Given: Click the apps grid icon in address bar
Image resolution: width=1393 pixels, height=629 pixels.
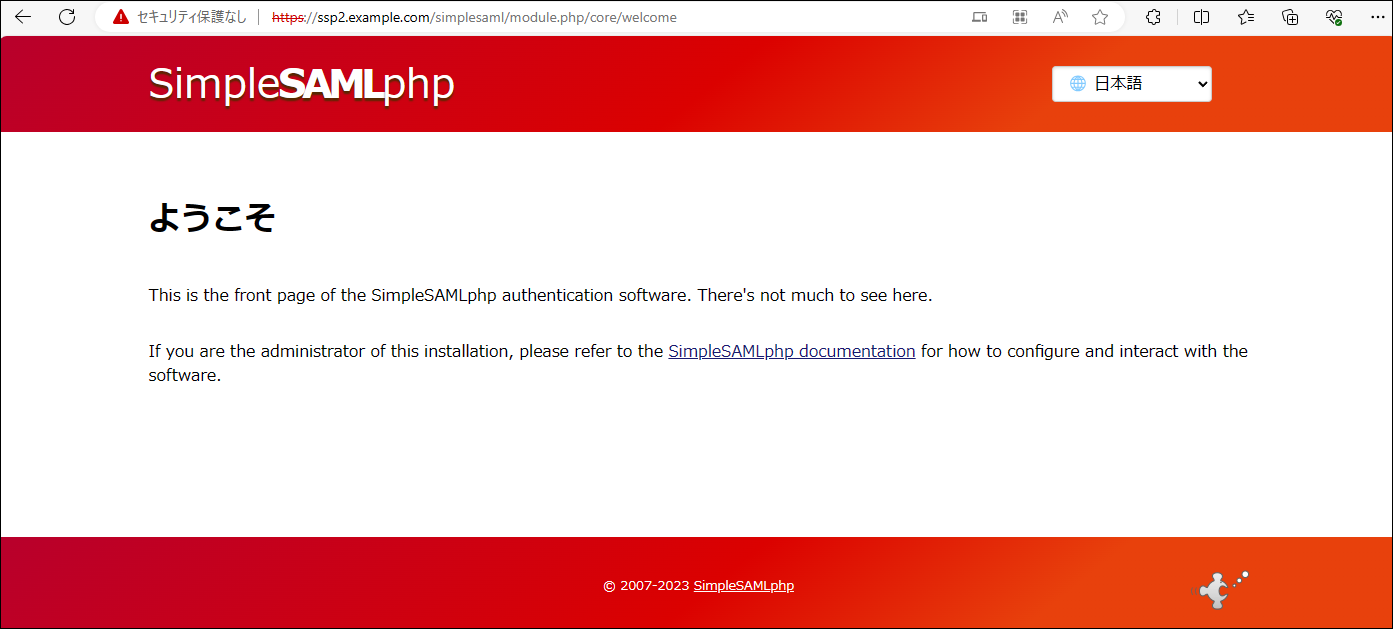Looking at the screenshot, I should (x=1020, y=17).
